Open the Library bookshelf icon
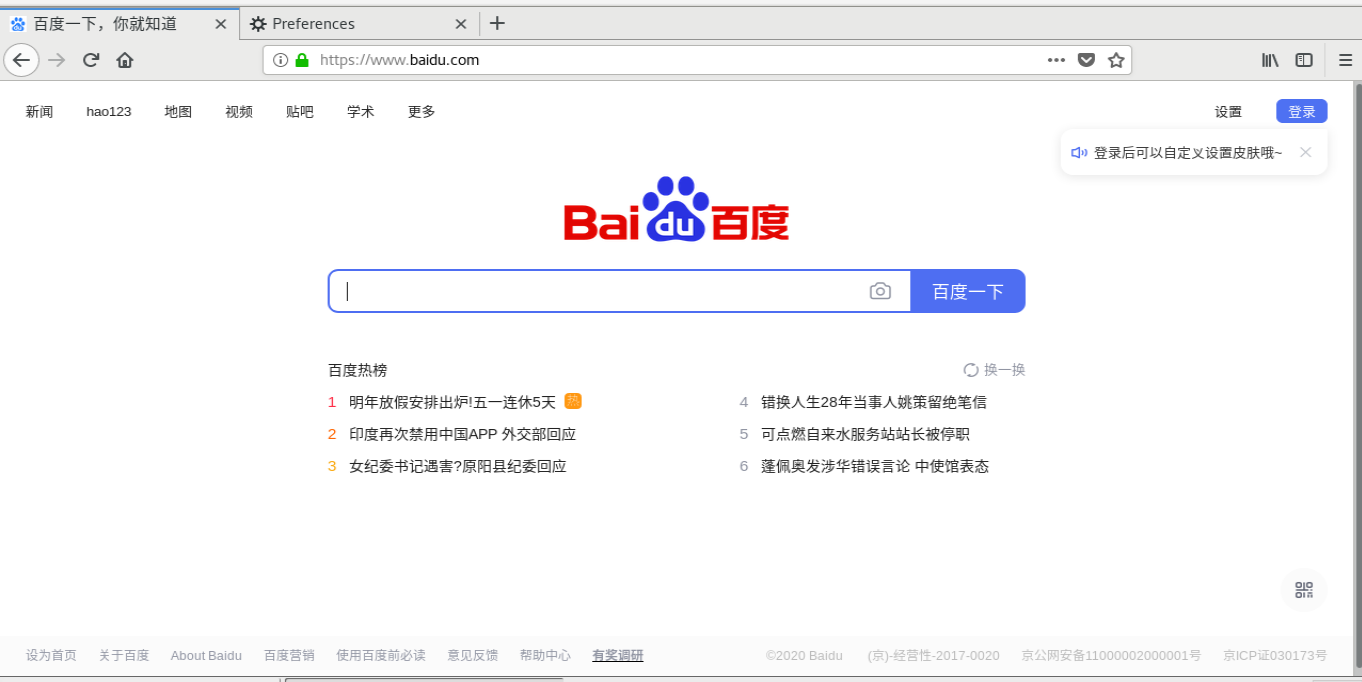 point(1270,60)
